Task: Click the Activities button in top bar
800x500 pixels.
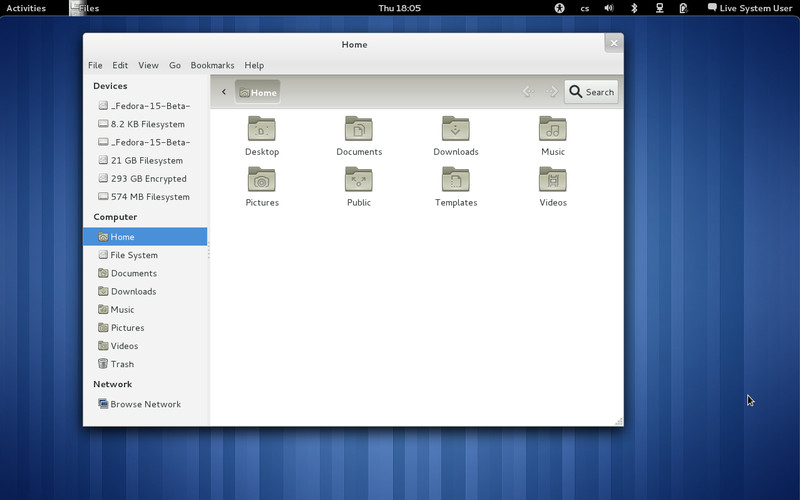Action: pyautogui.click(x=26, y=8)
